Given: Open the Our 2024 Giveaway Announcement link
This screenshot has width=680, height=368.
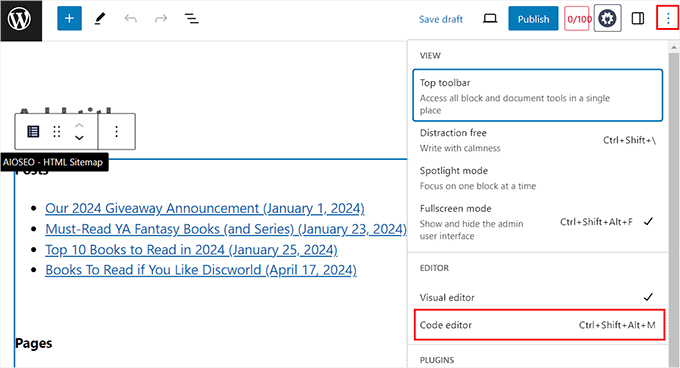Looking at the screenshot, I should [x=205, y=208].
